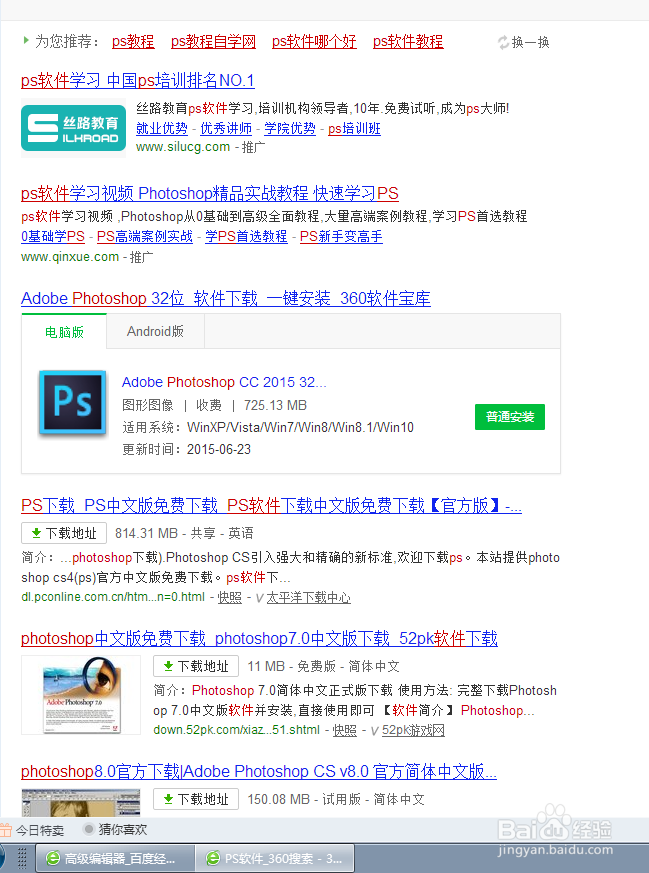Open 快照 for the pconline result
The width and height of the screenshot is (649, 873).
point(229,597)
